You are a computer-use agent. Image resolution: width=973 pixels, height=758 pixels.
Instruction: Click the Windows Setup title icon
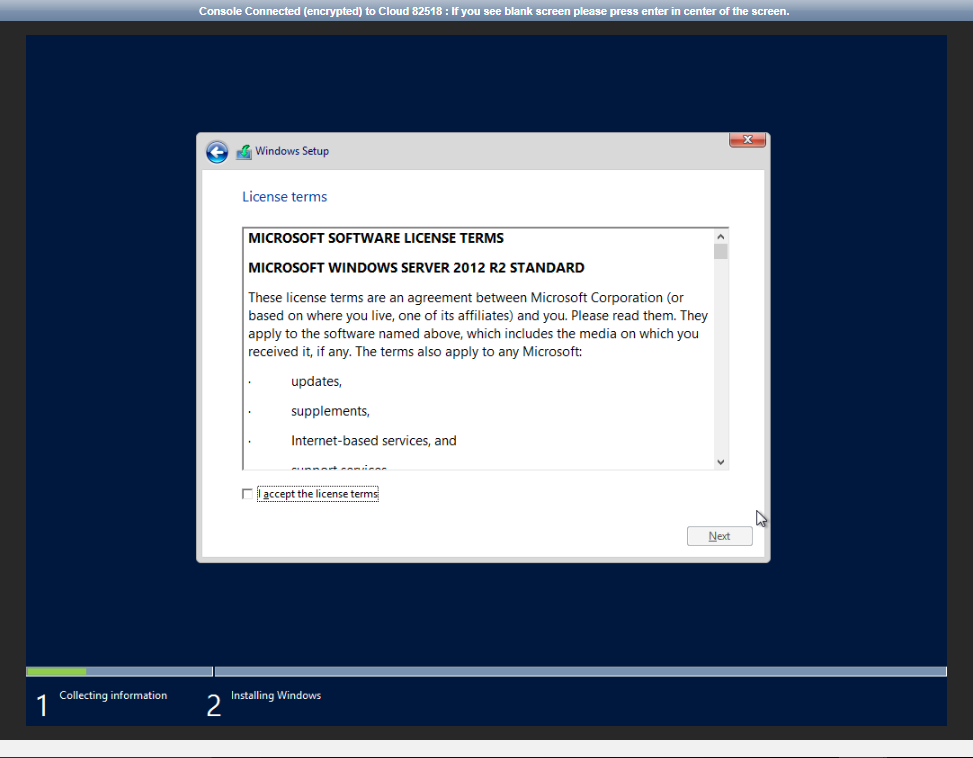point(244,151)
